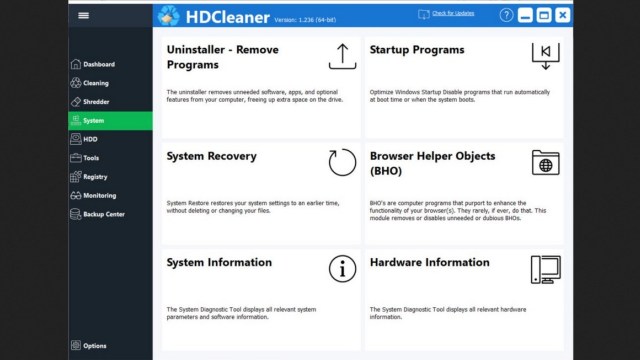Image resolution: width=640 pixels, height=360 pixels.
Task: Click the uninstaller description text
Action: 255,96
